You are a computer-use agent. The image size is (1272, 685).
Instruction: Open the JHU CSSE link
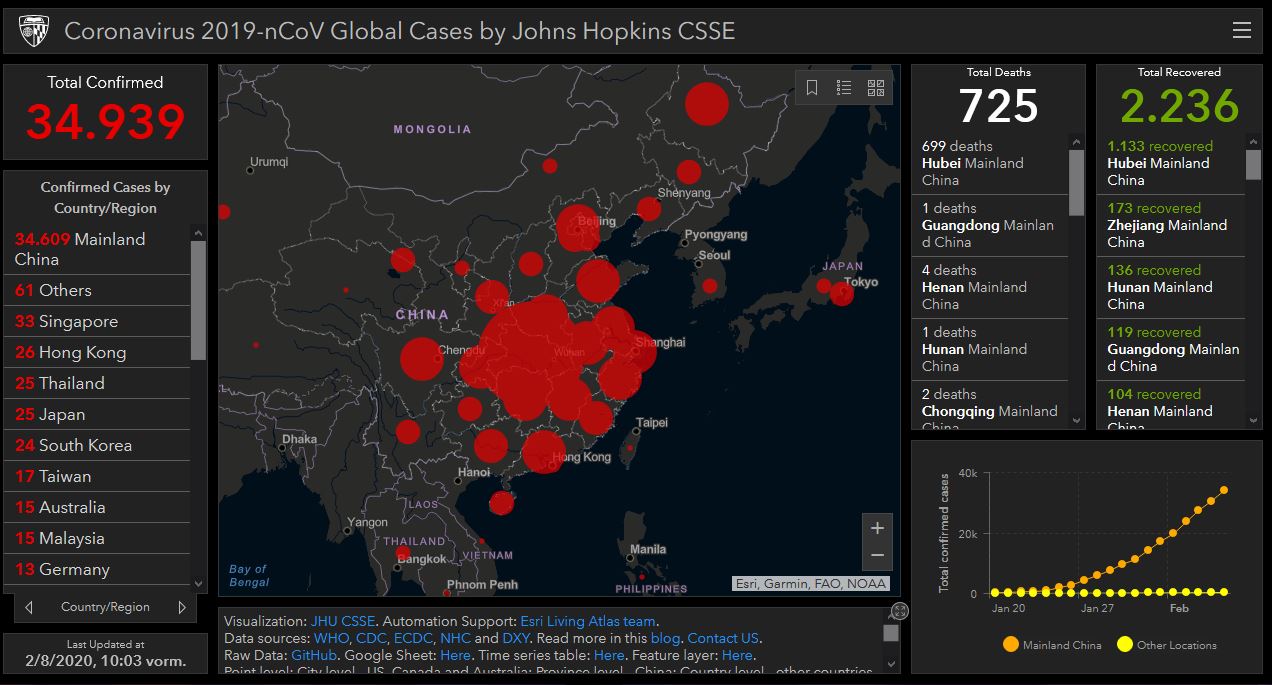[x=343, y=621]
